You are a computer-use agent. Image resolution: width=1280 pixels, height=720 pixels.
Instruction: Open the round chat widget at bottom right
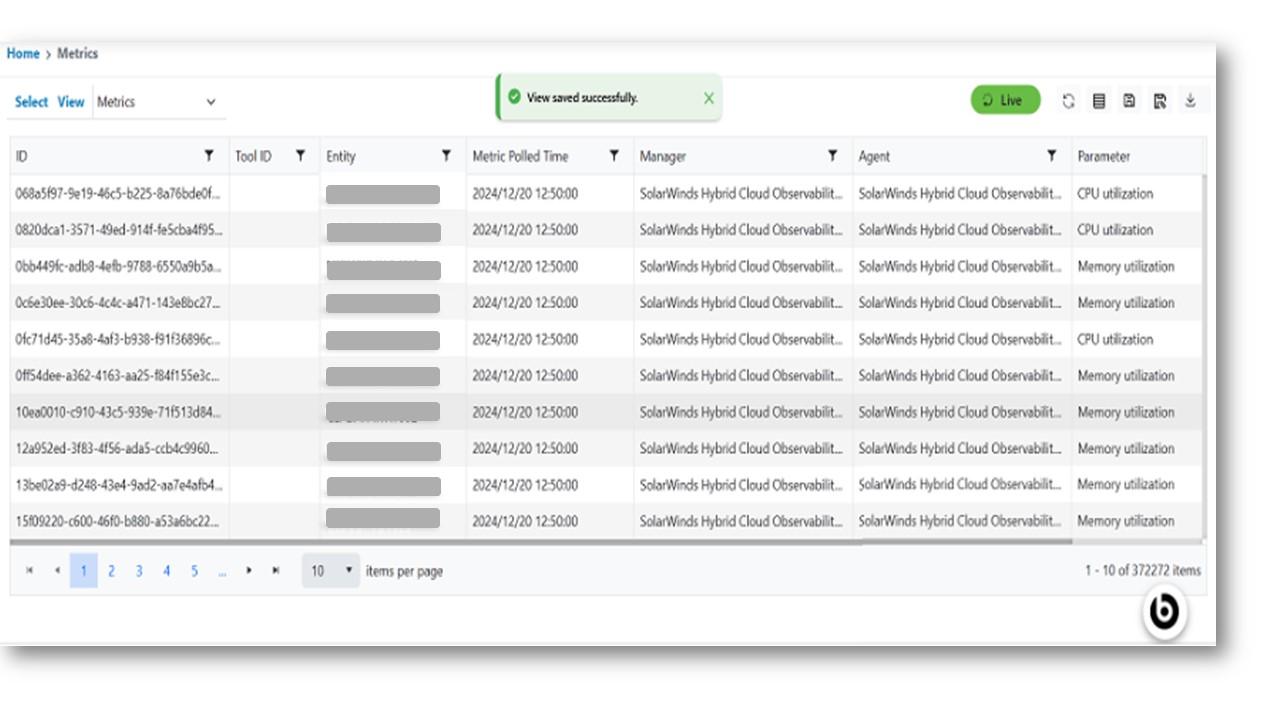point(1164,612)
